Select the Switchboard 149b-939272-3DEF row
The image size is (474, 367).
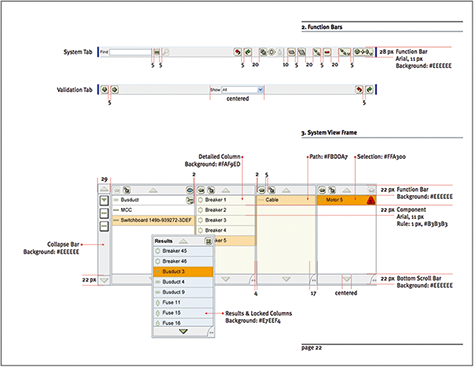pos(153,220)
